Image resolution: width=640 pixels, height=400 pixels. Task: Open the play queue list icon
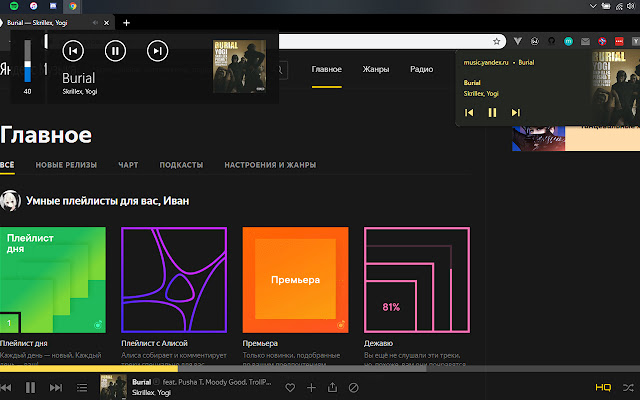(x=82, y=387)
